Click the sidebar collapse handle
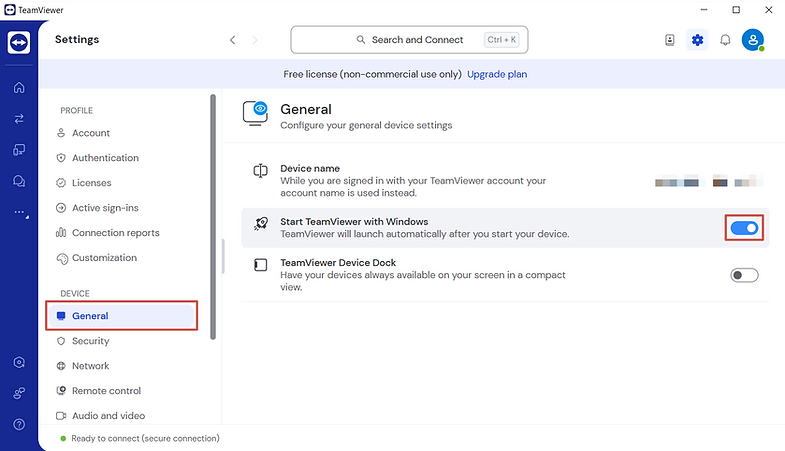 (223, 256)
